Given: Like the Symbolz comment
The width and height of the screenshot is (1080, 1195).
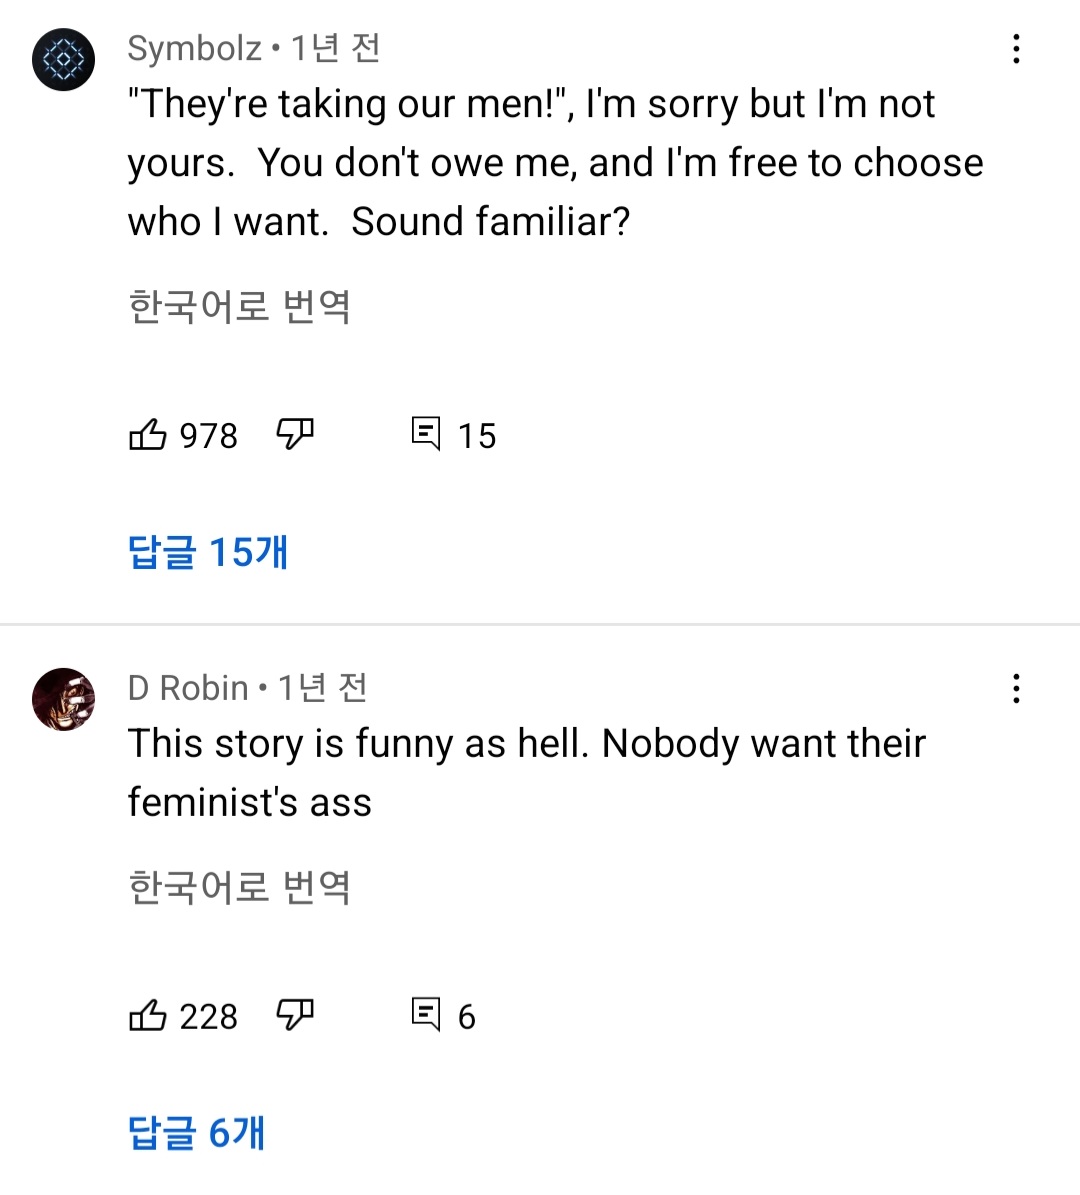Looking at the screenshot, I should click(148, 434).
